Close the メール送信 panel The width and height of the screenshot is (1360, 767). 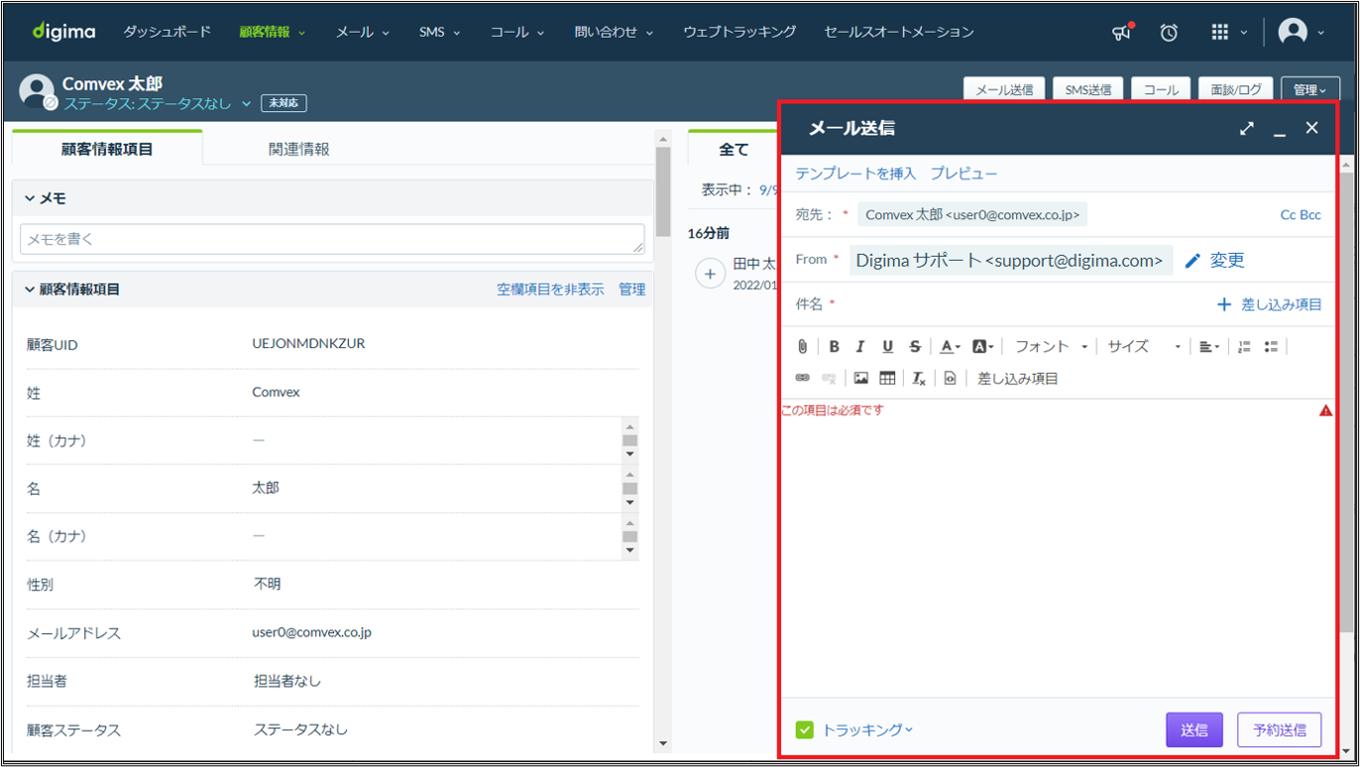point(1312,128)
